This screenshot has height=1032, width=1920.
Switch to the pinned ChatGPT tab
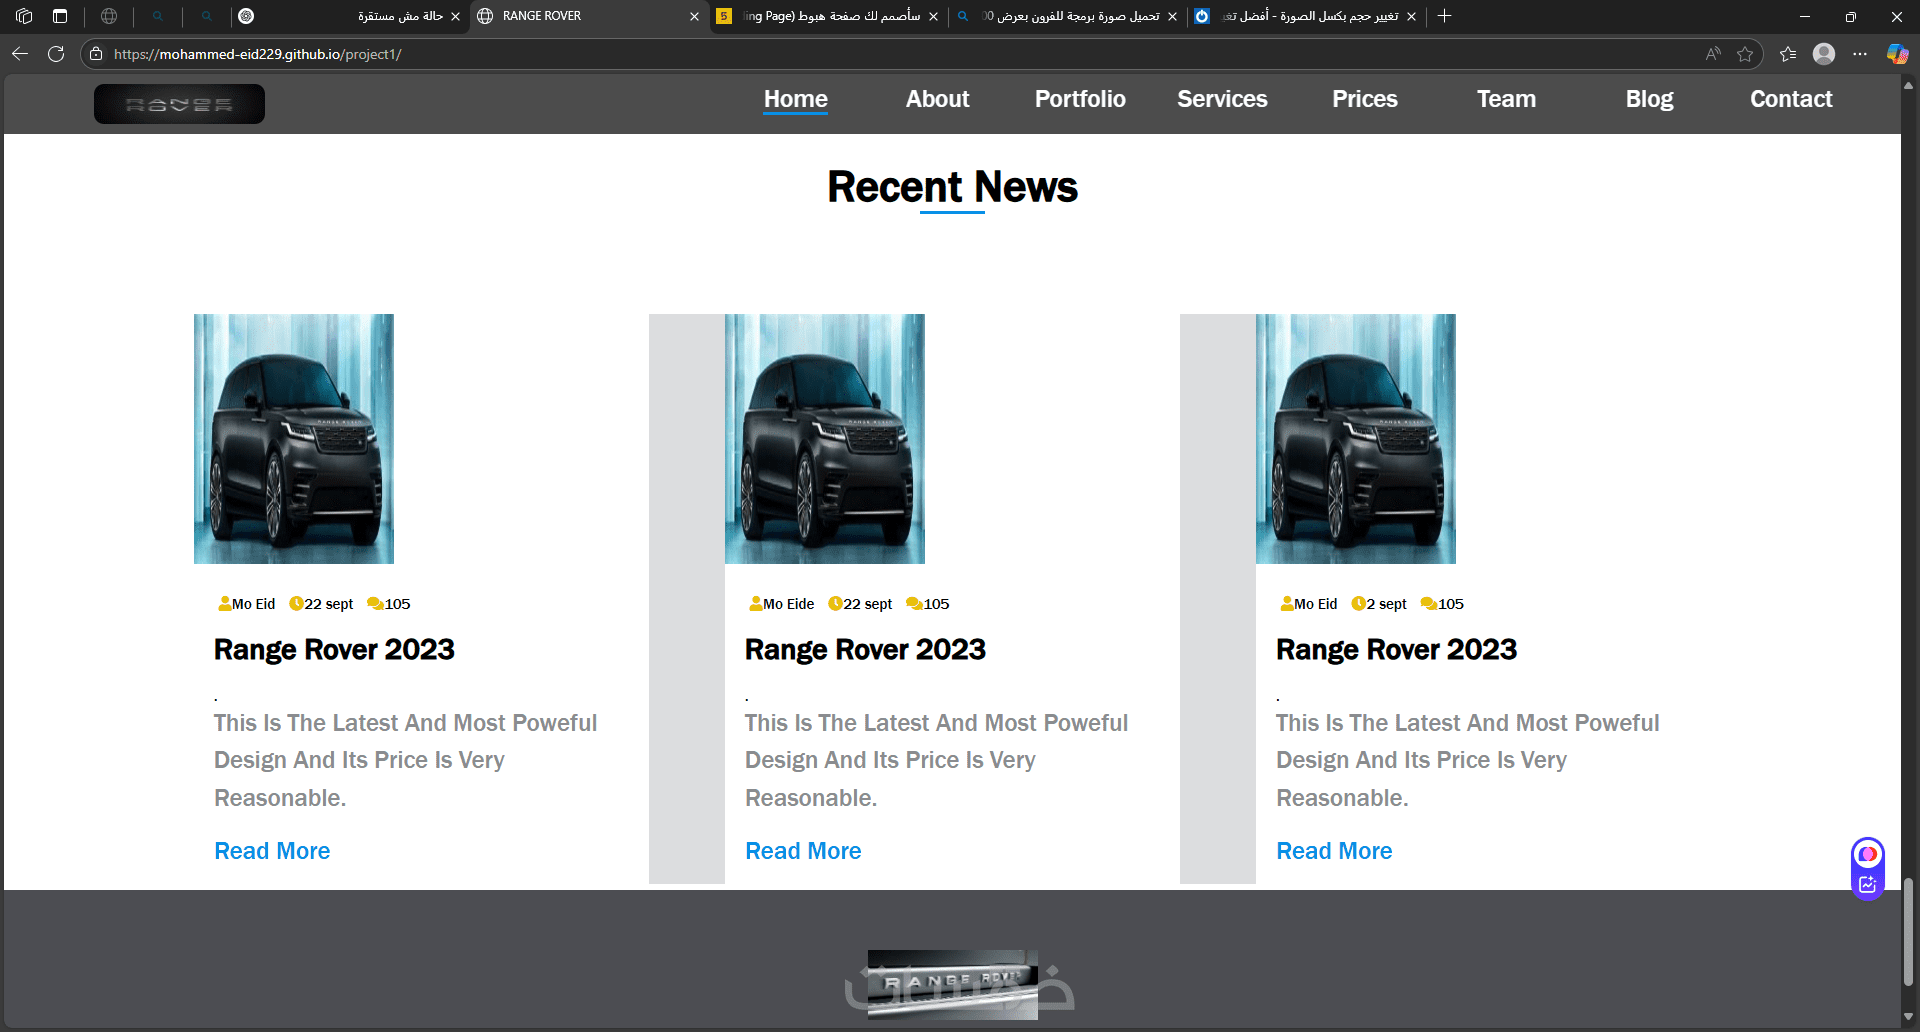pos(246,16)
